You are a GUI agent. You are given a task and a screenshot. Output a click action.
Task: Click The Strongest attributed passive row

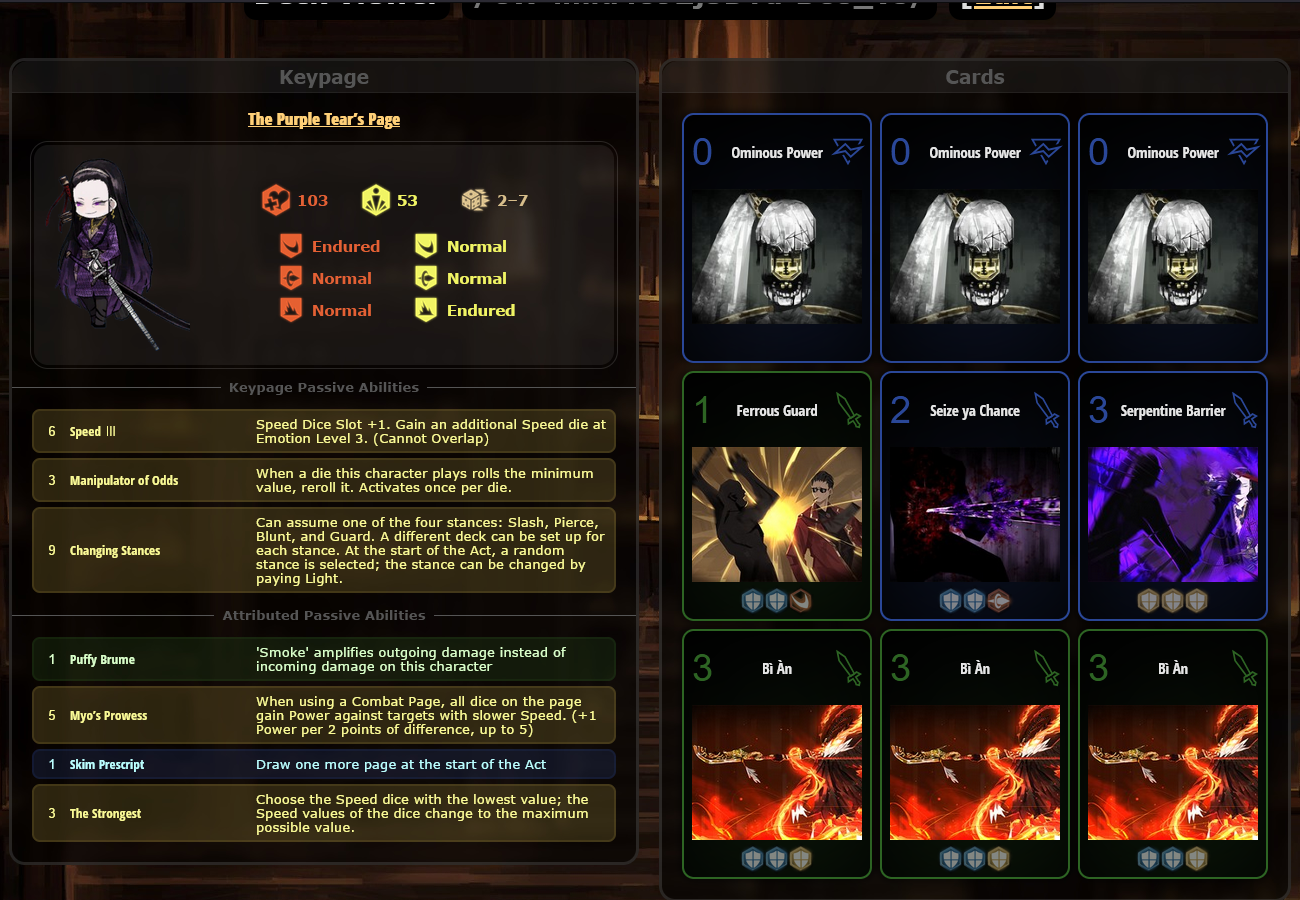pyautogui.click(x=324, y=813)
